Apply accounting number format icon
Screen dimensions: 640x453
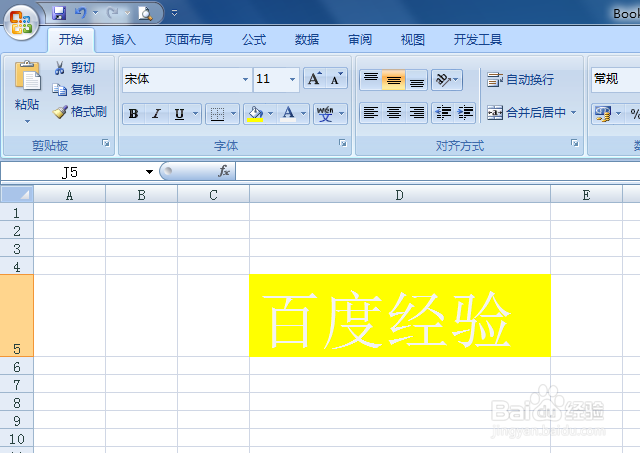coord(602,113)
